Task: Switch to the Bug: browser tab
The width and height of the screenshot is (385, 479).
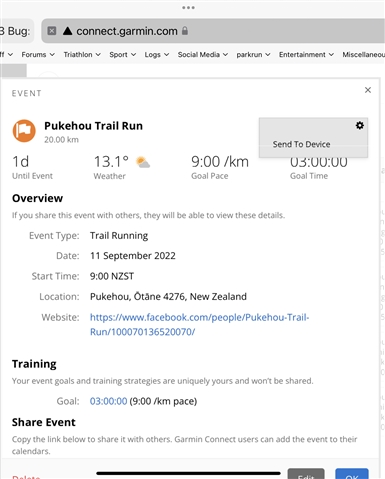Action: [x=16, y=31]
